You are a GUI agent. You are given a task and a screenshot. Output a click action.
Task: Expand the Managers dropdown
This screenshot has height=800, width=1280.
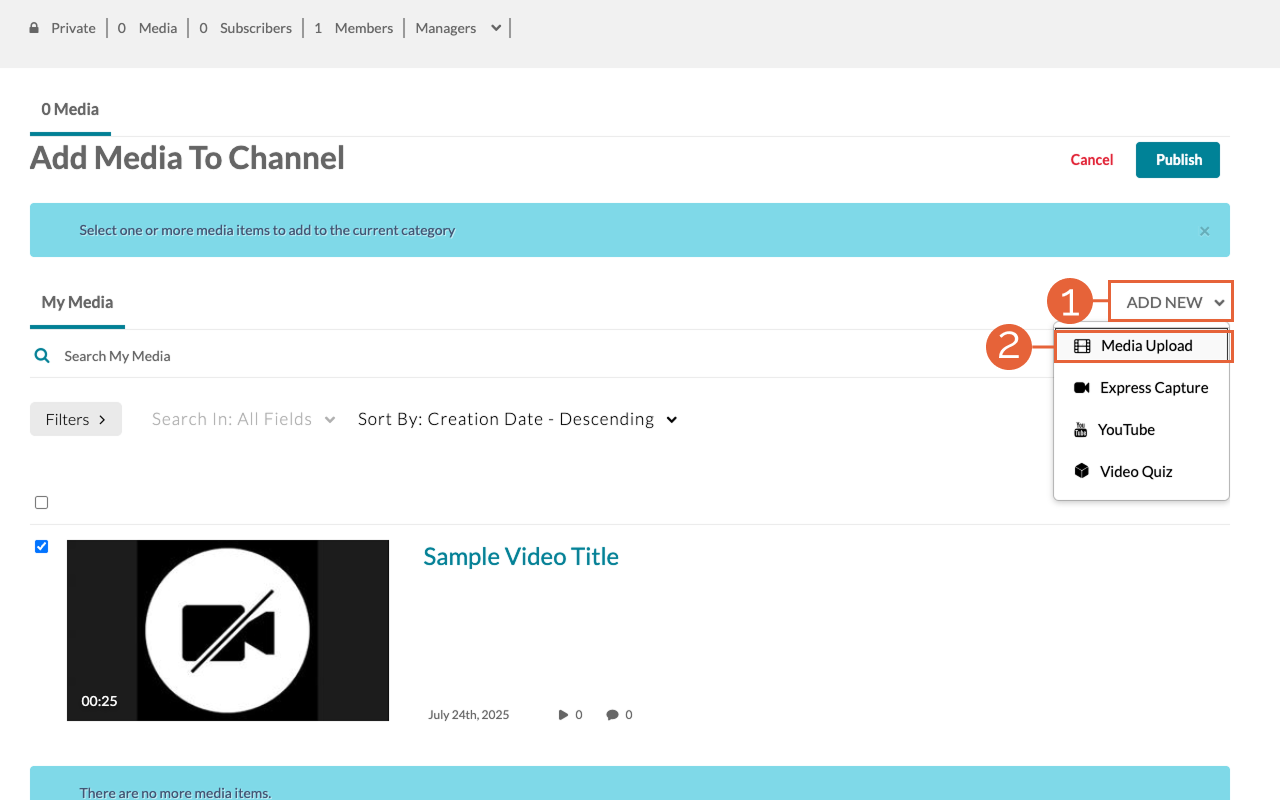[457, 28]
